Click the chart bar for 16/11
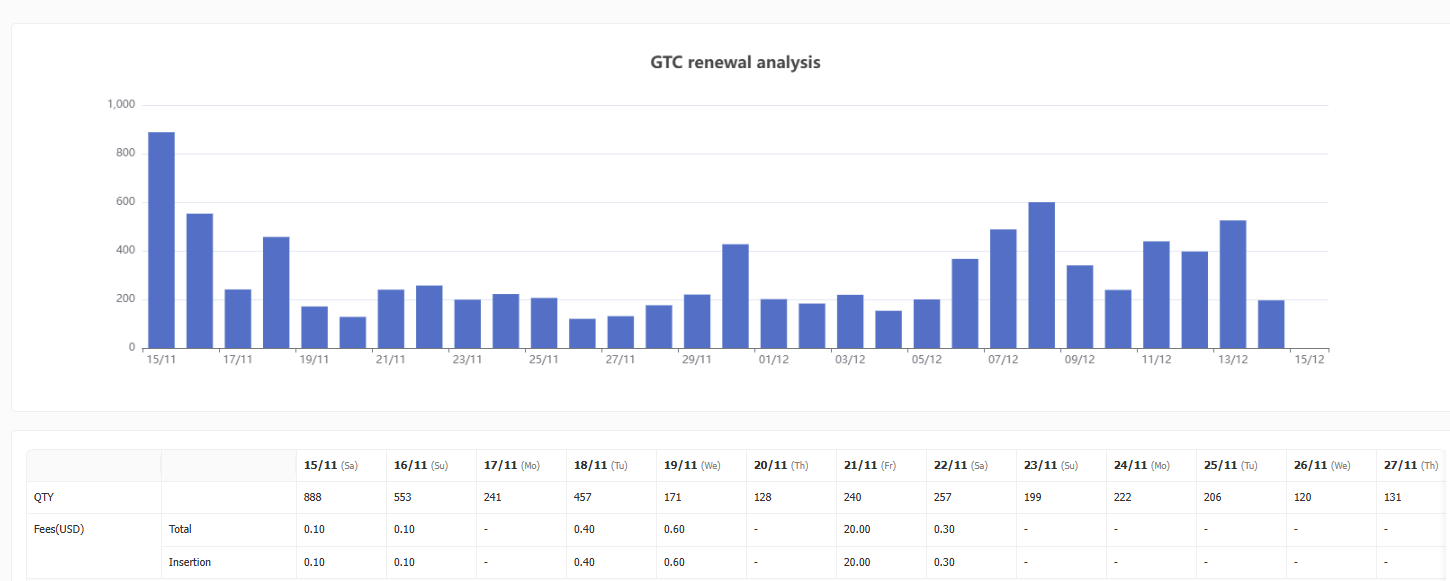1450x581 pixels. point(199,281)
